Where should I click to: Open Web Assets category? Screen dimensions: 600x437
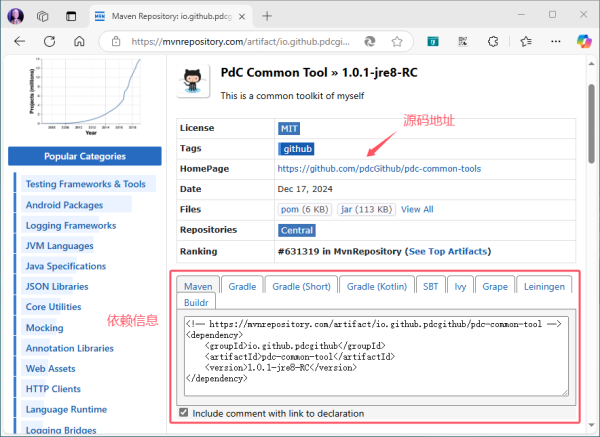click(51, 369)
